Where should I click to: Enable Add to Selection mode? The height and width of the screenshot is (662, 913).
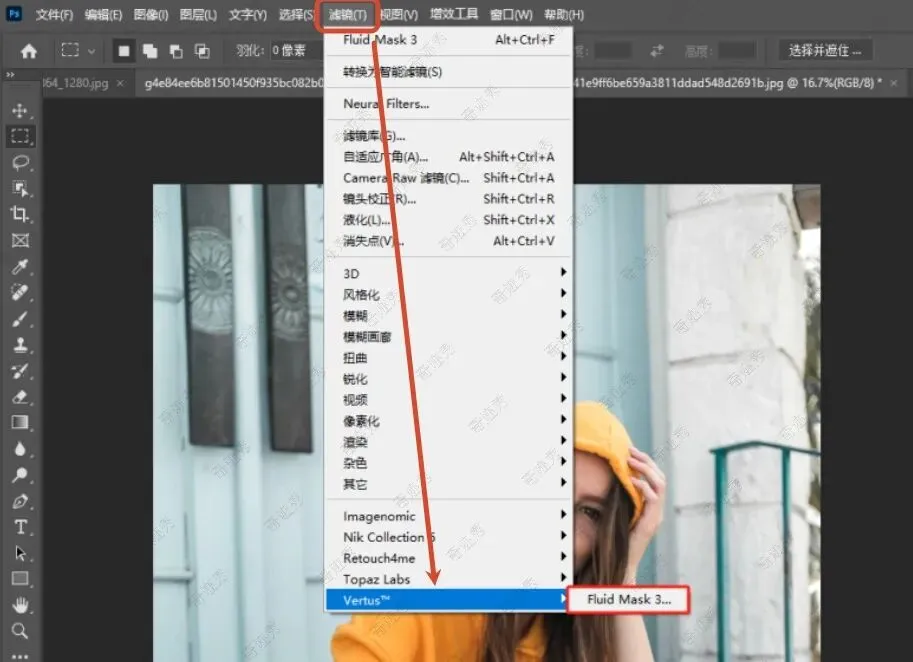coord(150,51)
